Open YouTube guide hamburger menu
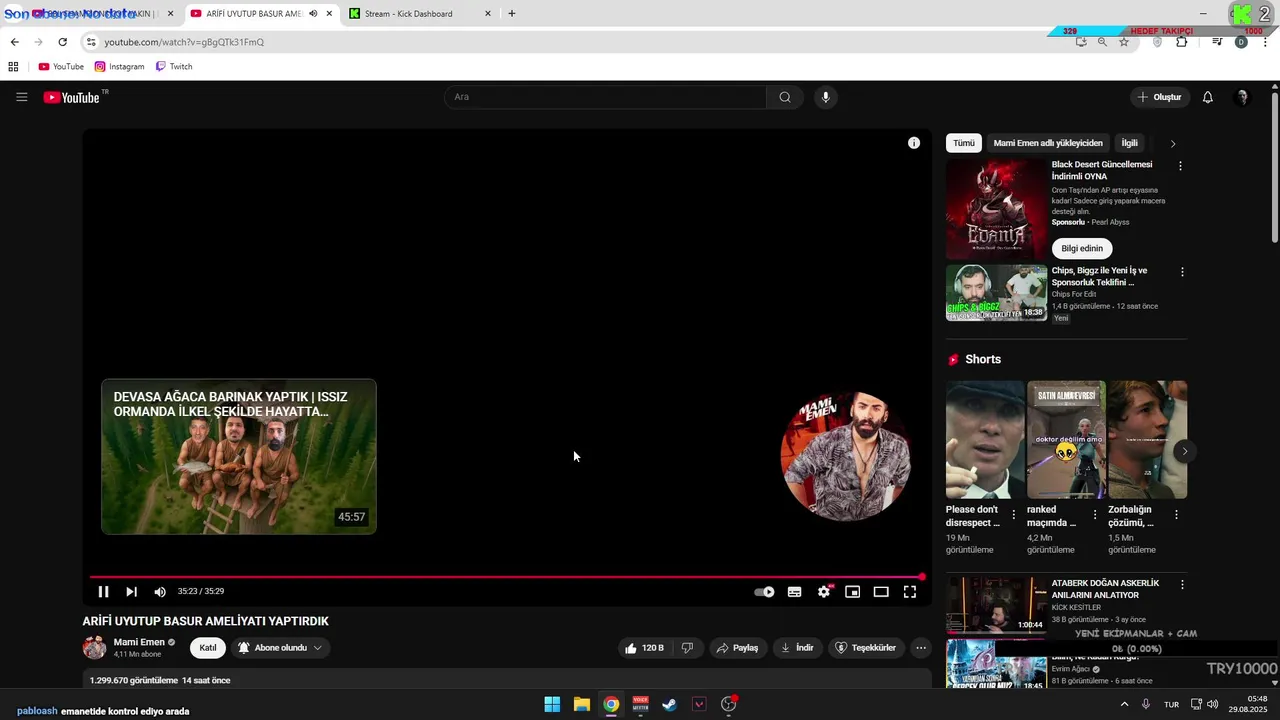Viewport: 1280px width, 720px height. point(21,97)
